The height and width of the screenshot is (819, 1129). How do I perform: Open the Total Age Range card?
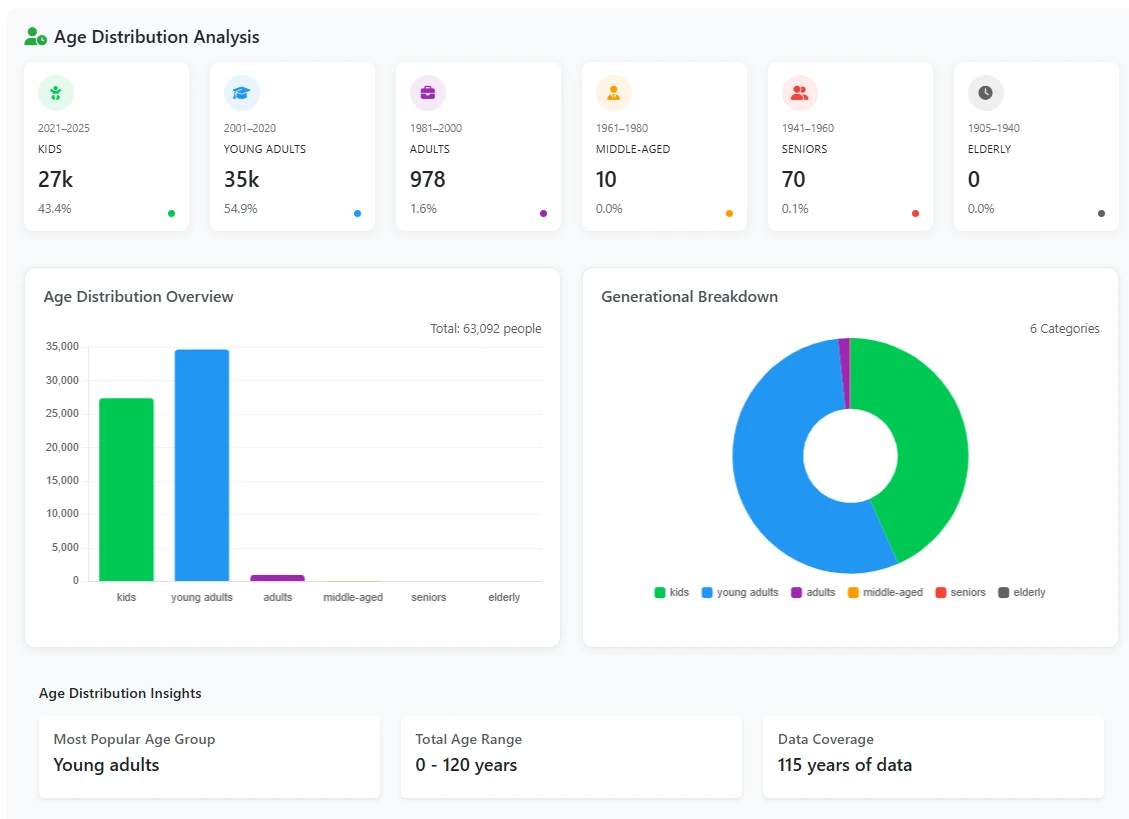pos(571,756)
